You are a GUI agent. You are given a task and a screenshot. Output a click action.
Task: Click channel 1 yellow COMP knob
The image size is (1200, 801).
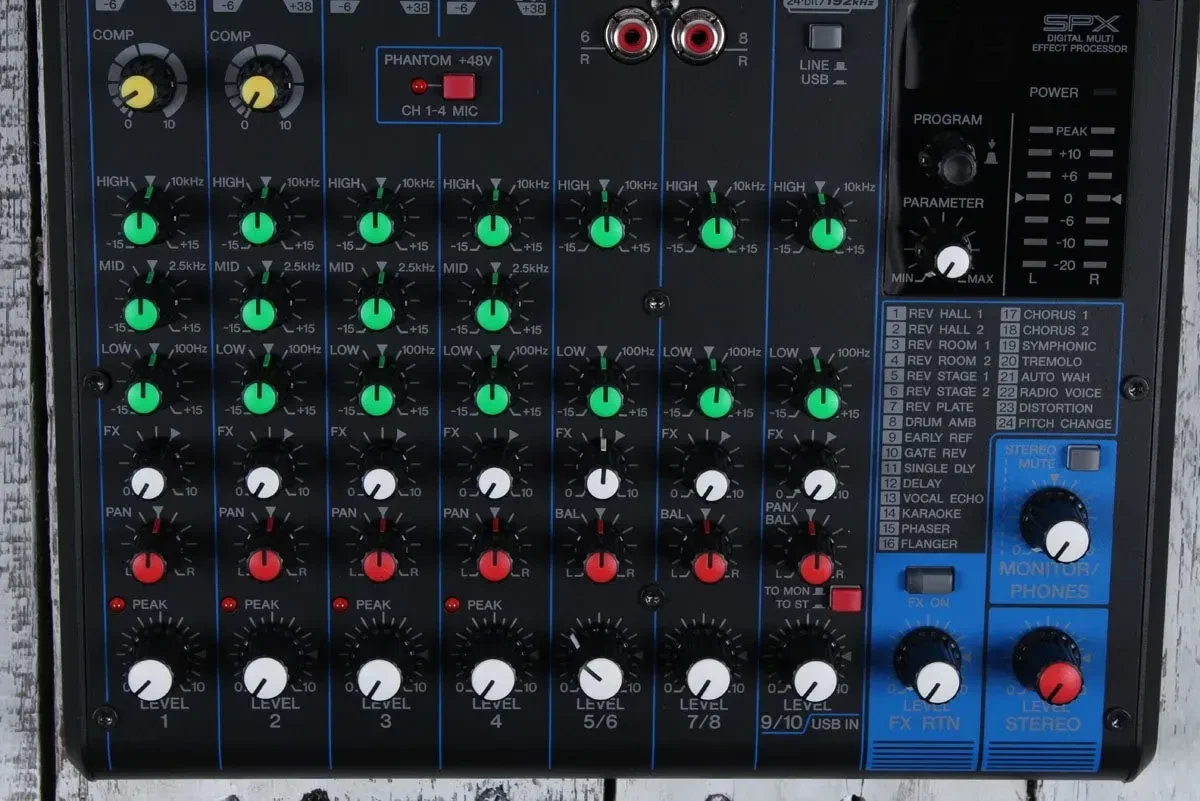pos(138,91)
